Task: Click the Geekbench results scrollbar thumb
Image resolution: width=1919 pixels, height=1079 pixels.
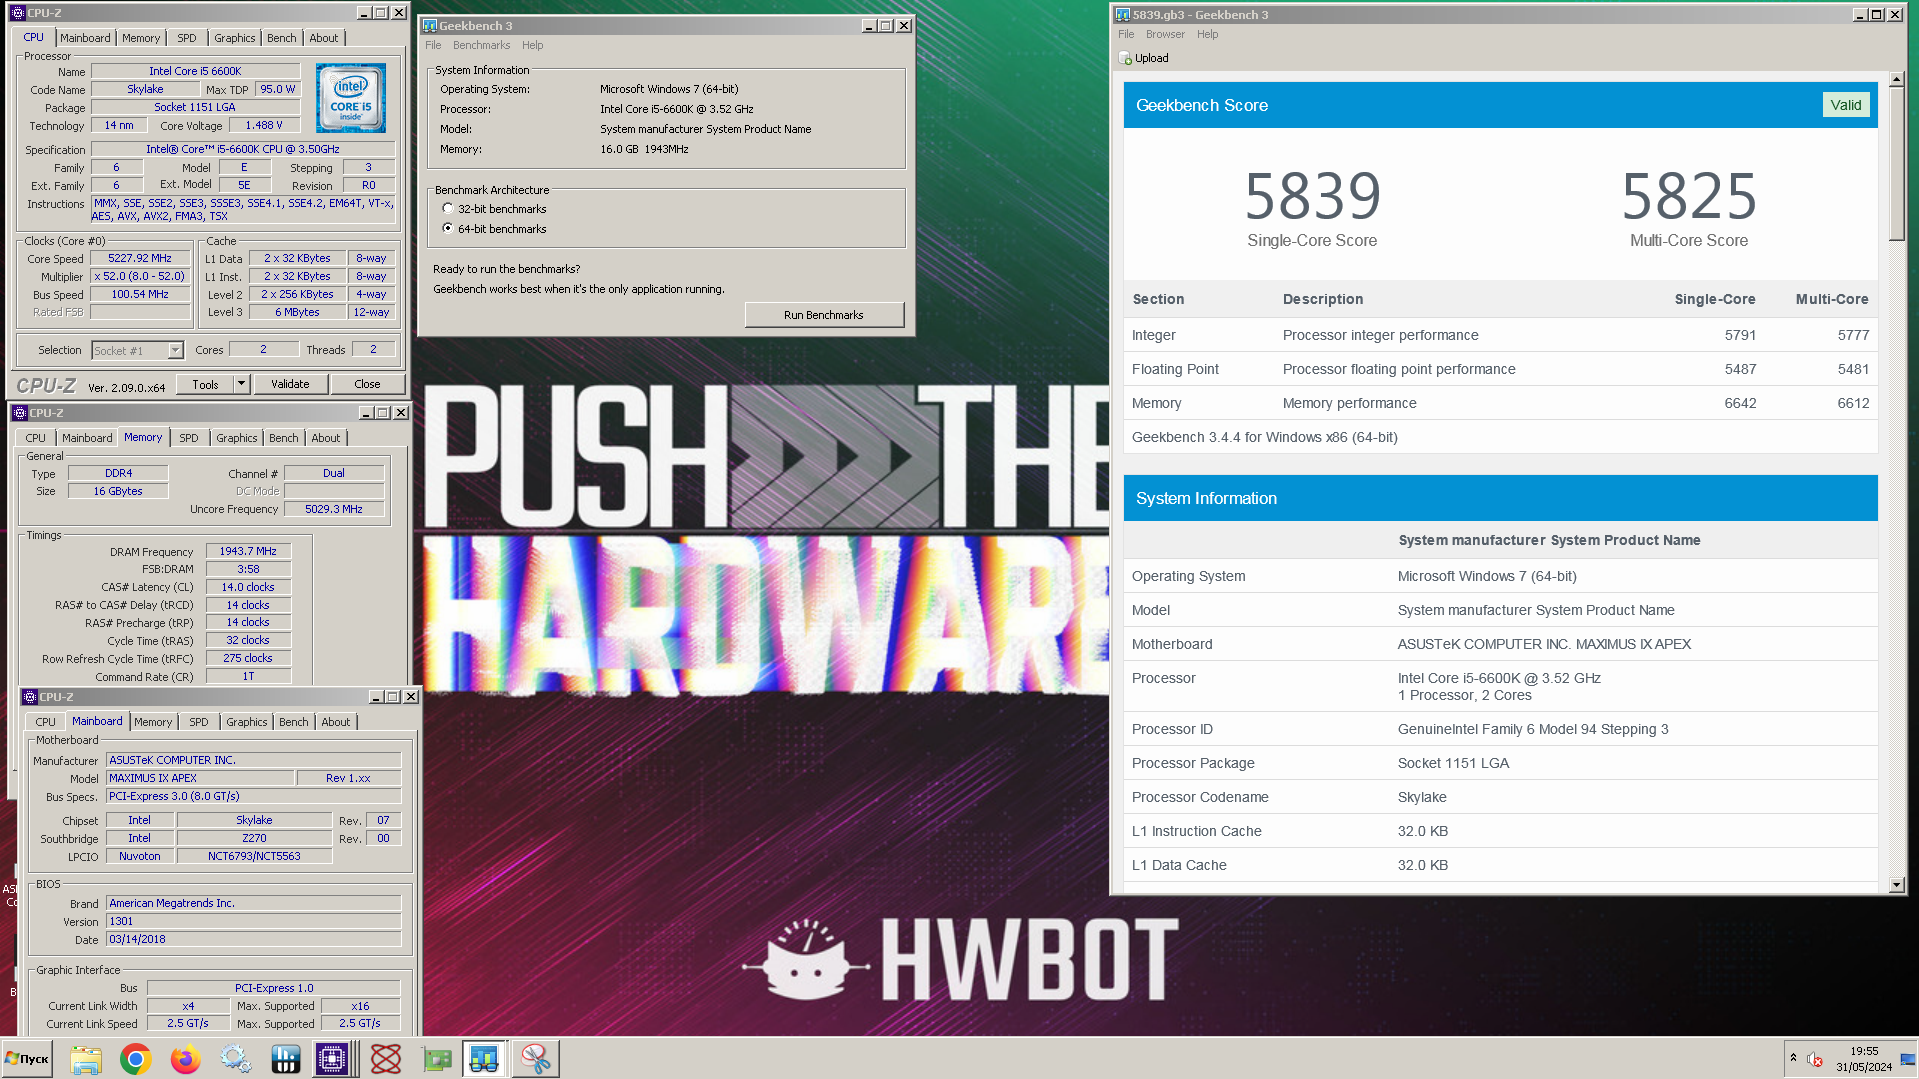Action: coord(1897,165)
